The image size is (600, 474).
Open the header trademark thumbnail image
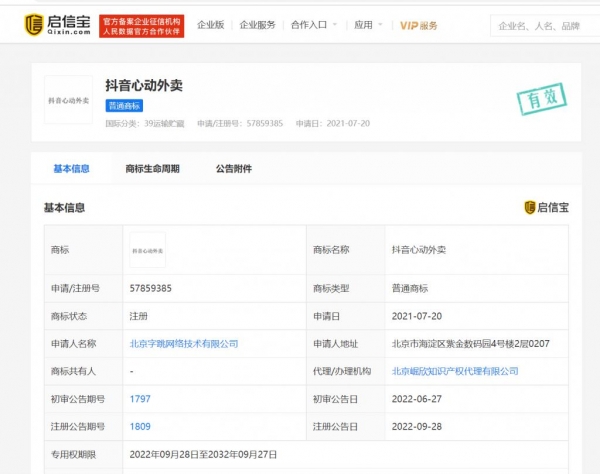pyautogui.click(x=68, y=100)
